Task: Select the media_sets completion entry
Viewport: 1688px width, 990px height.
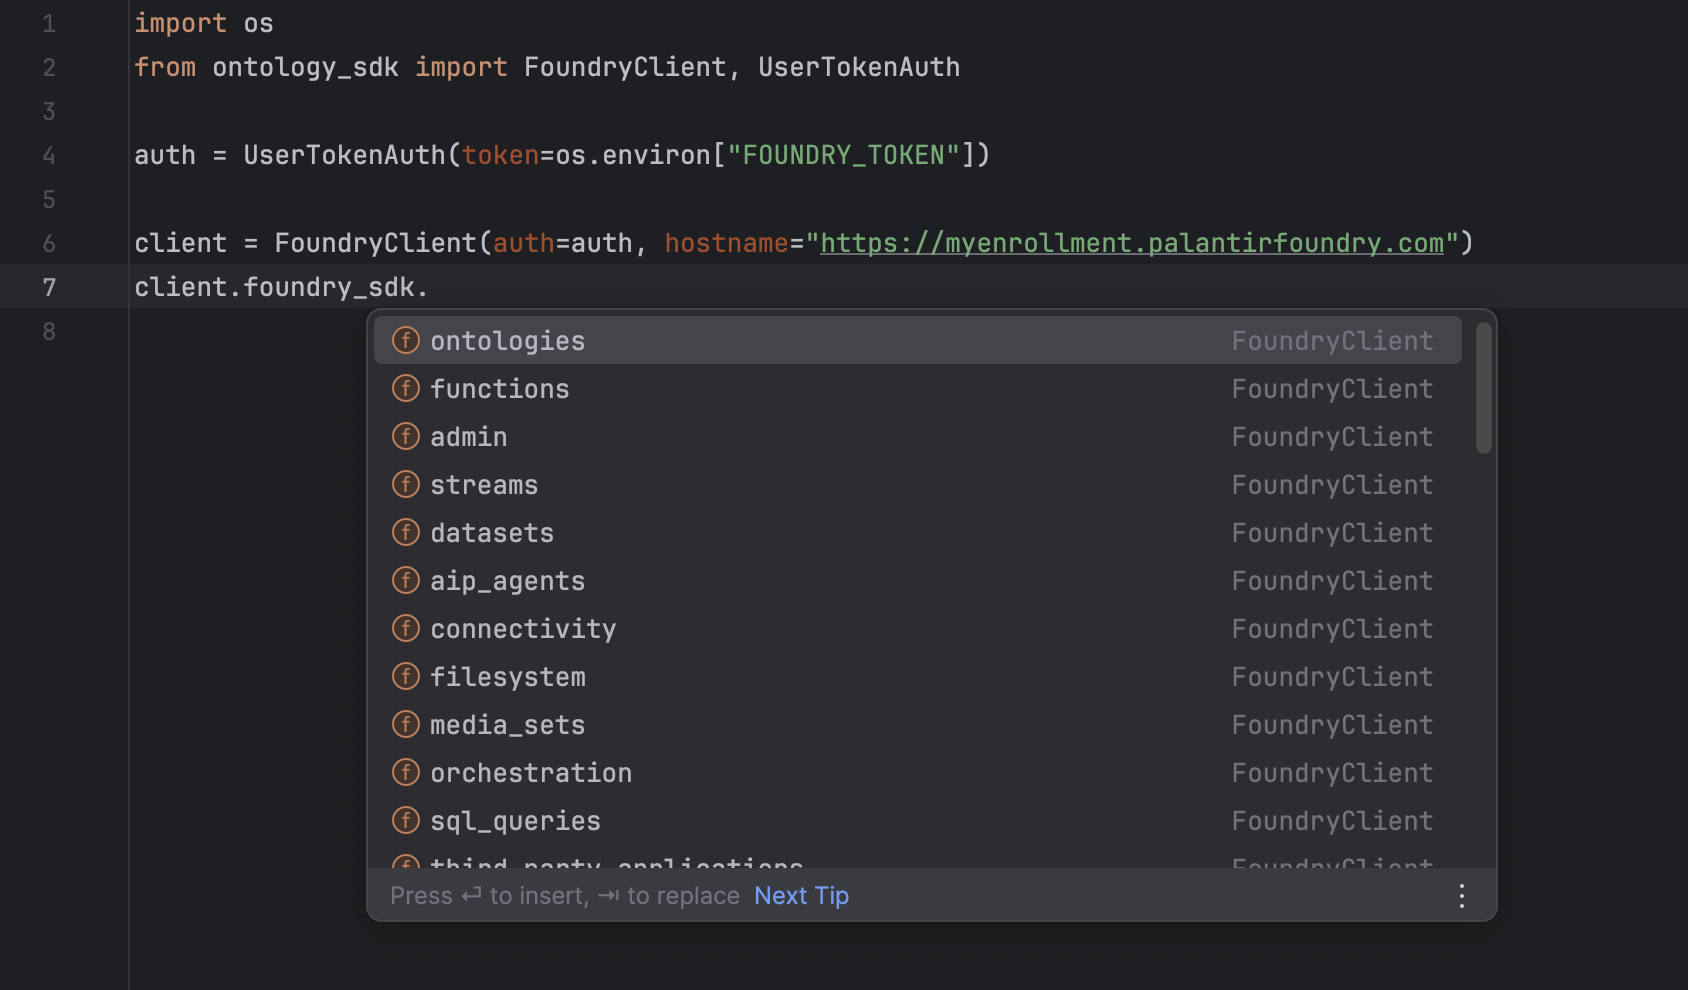Action: (917, 725)
